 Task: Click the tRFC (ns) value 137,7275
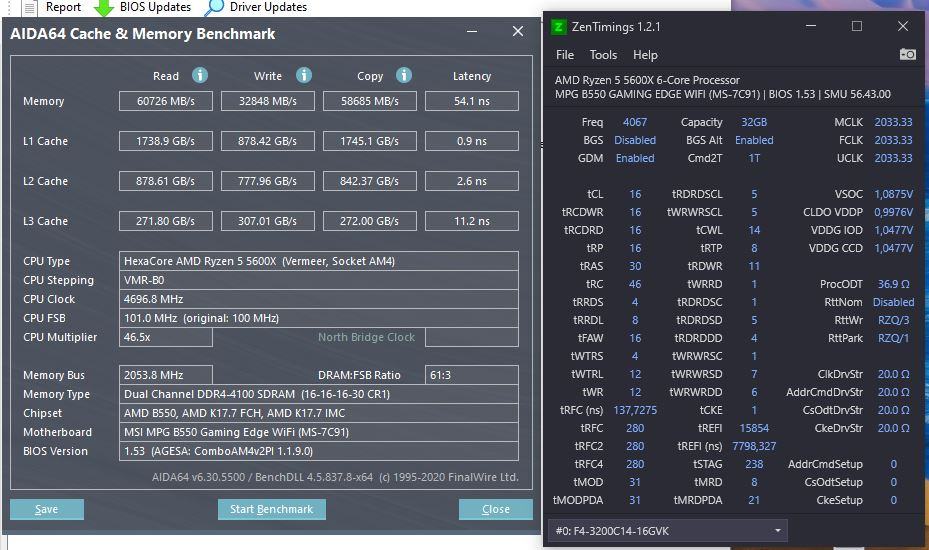point(635,410)
